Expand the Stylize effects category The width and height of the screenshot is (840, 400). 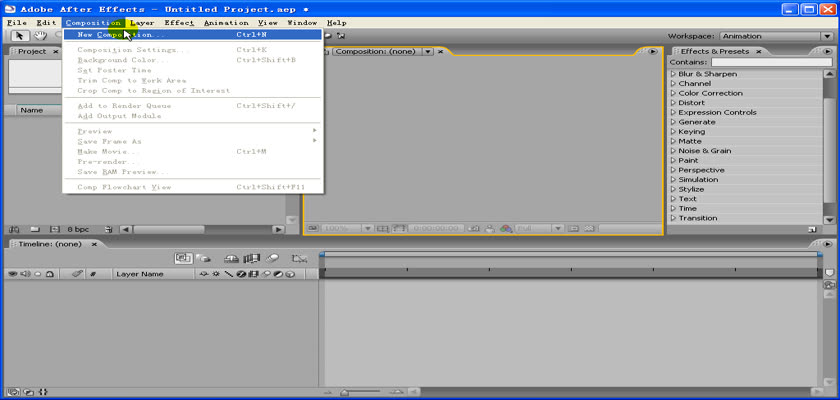pos(673,190)
